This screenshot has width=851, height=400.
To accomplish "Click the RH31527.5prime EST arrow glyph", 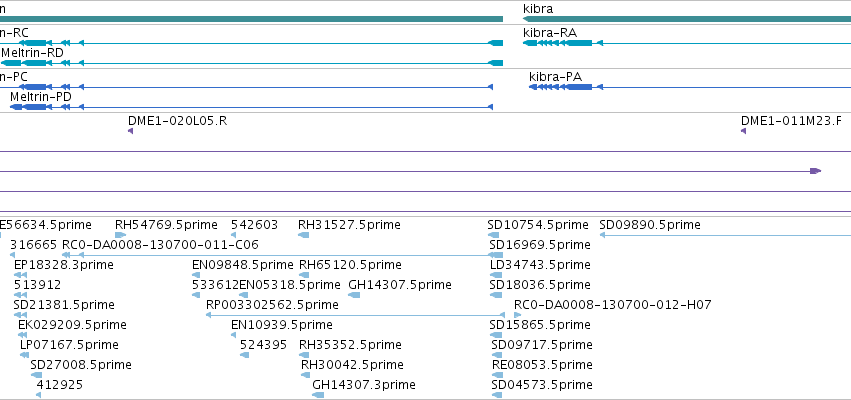I will [x=304, y=235].
